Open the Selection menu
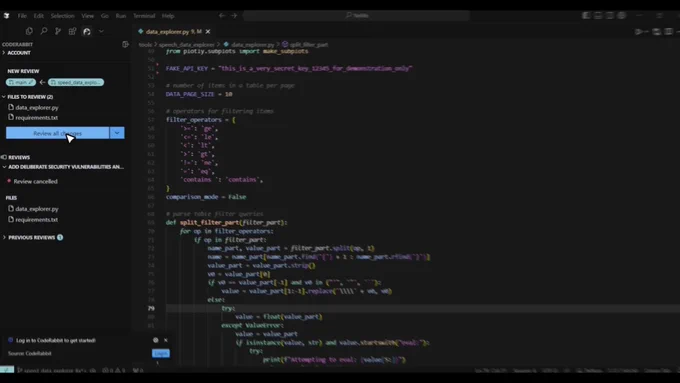This screenshot has height=383, width=680. [x=62, y=16]
